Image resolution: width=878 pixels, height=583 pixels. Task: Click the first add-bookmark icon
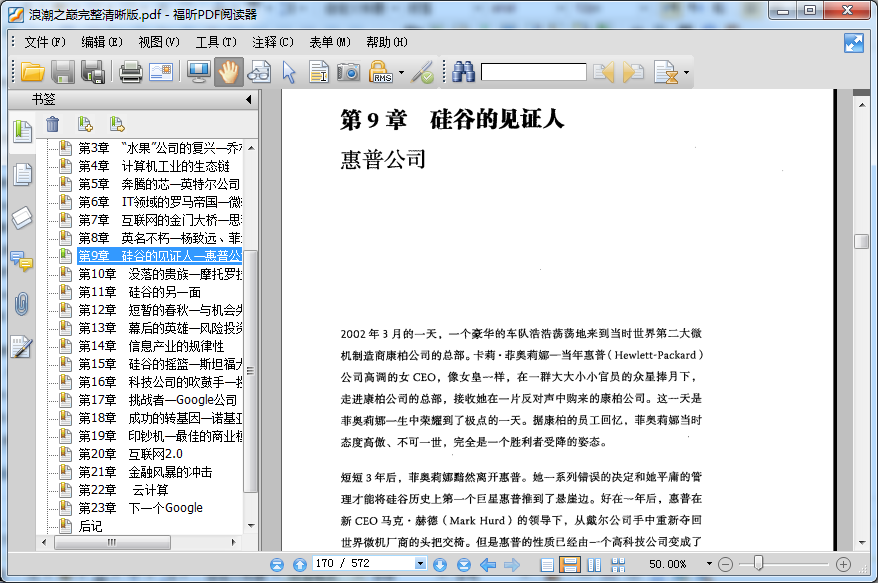coord(85,124)
